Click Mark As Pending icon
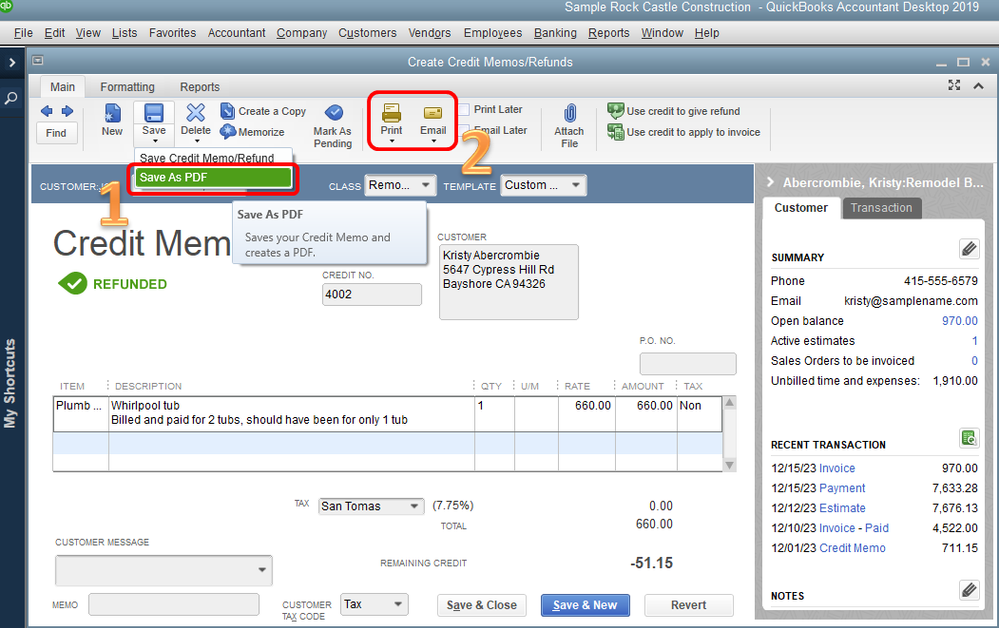The height and width of the screenshot is (628, 999). click(334, 113)
